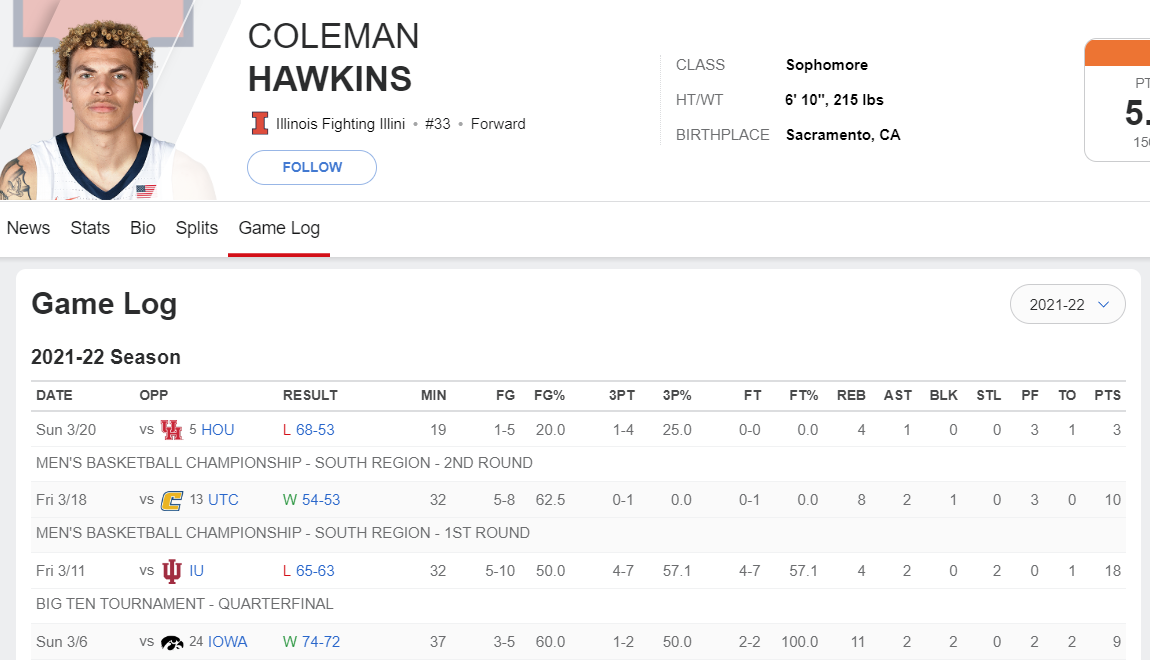Click the Houston Cougars team logo
The image size is (1150, 660).
(172, 430)
